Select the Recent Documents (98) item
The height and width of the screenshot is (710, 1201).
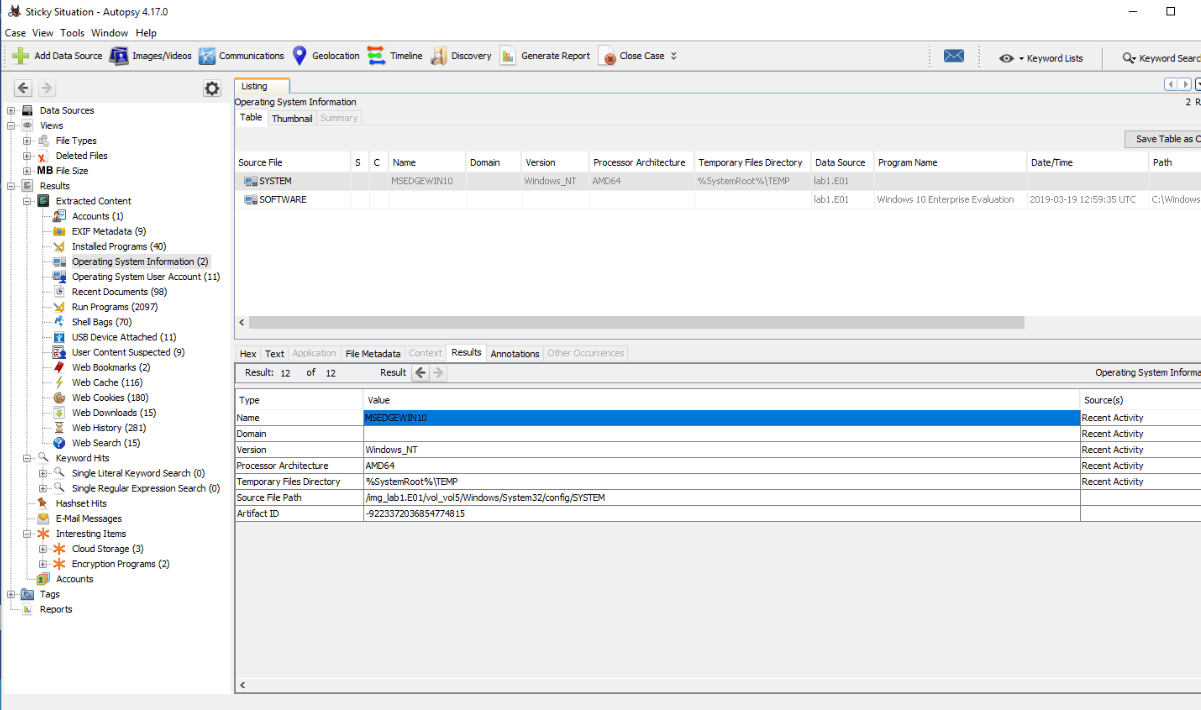pyautogui.click(x=119, y=292)
